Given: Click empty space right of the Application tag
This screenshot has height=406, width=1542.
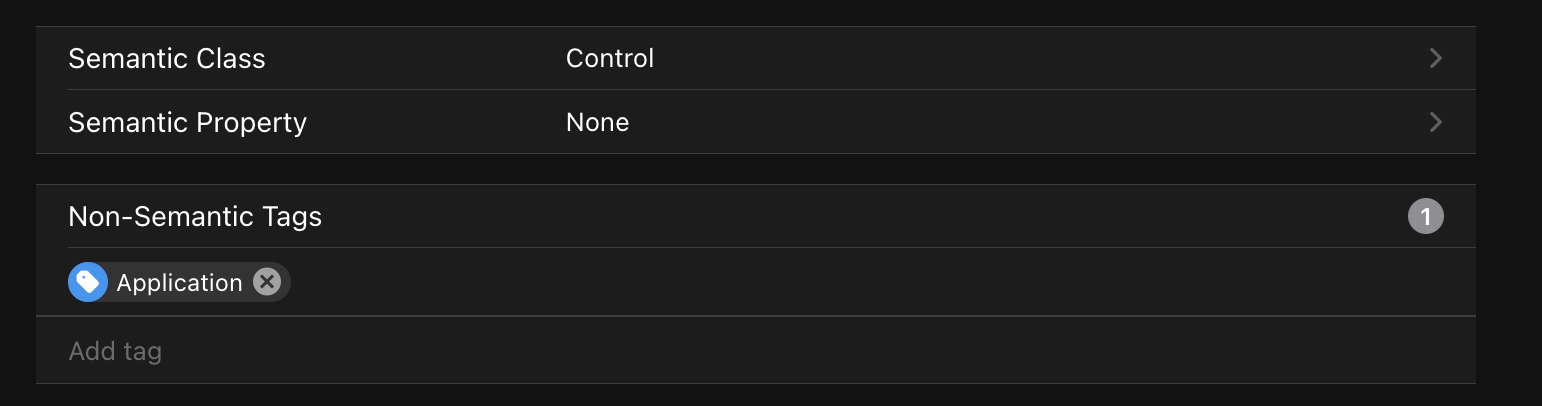Looking at the screenshot, I should pyautogui.click(x=800, y=283).
